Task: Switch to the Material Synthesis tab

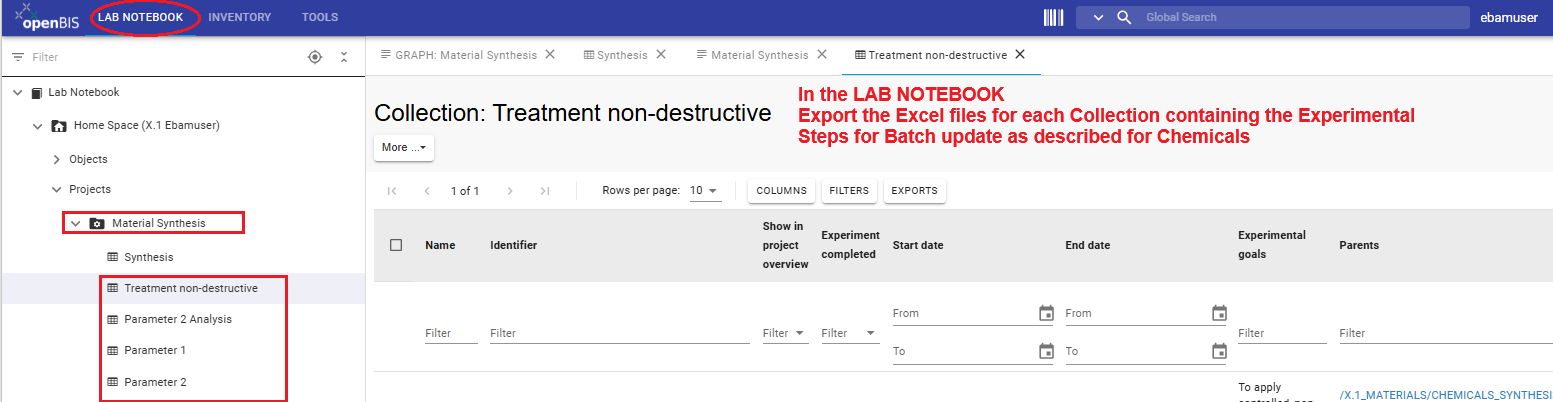Action: click(759, 55)
